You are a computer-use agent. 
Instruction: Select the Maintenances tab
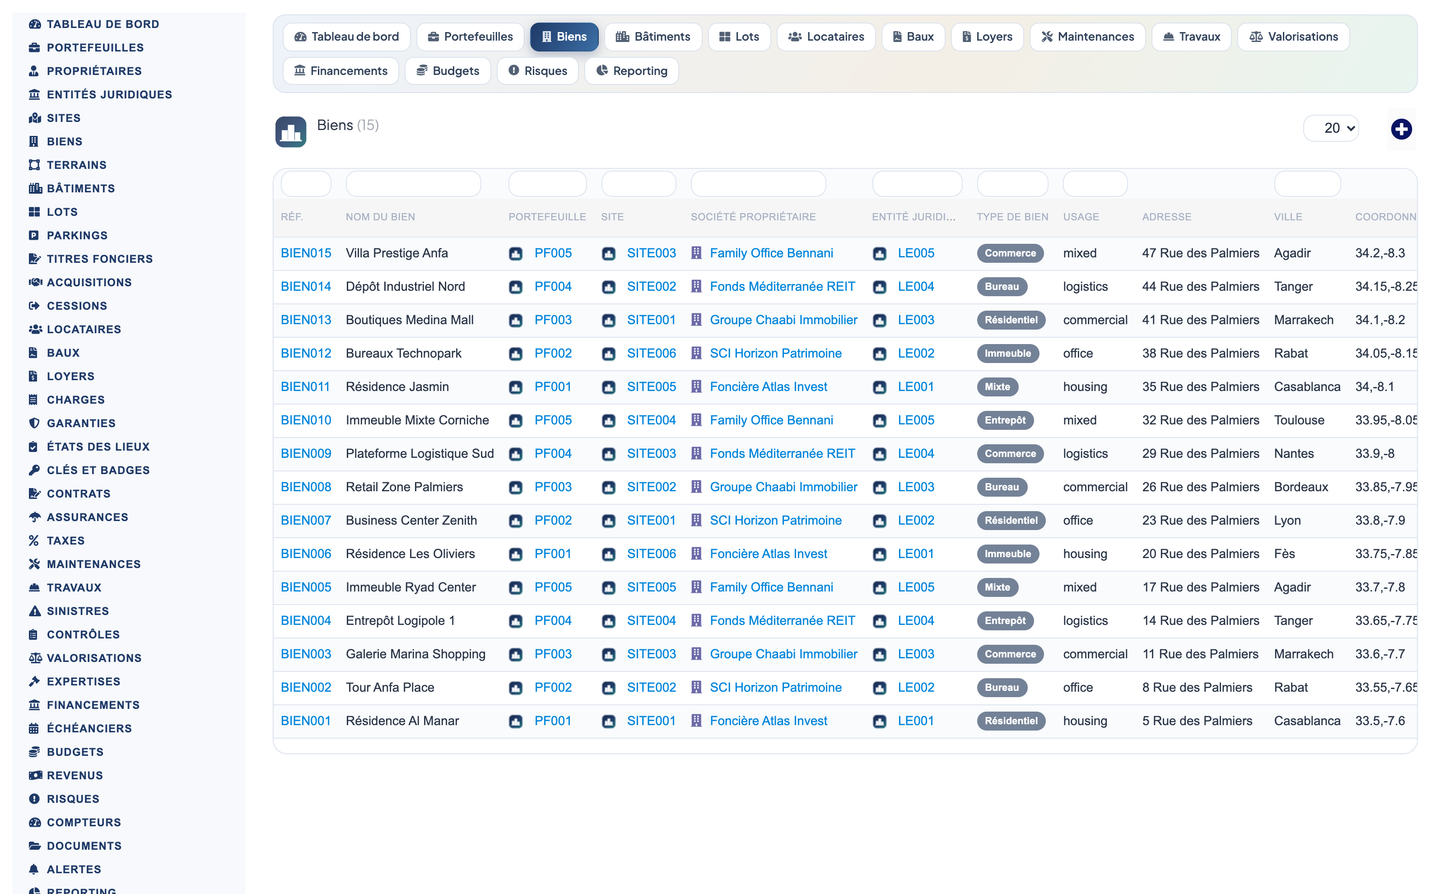coord(1087,37)
